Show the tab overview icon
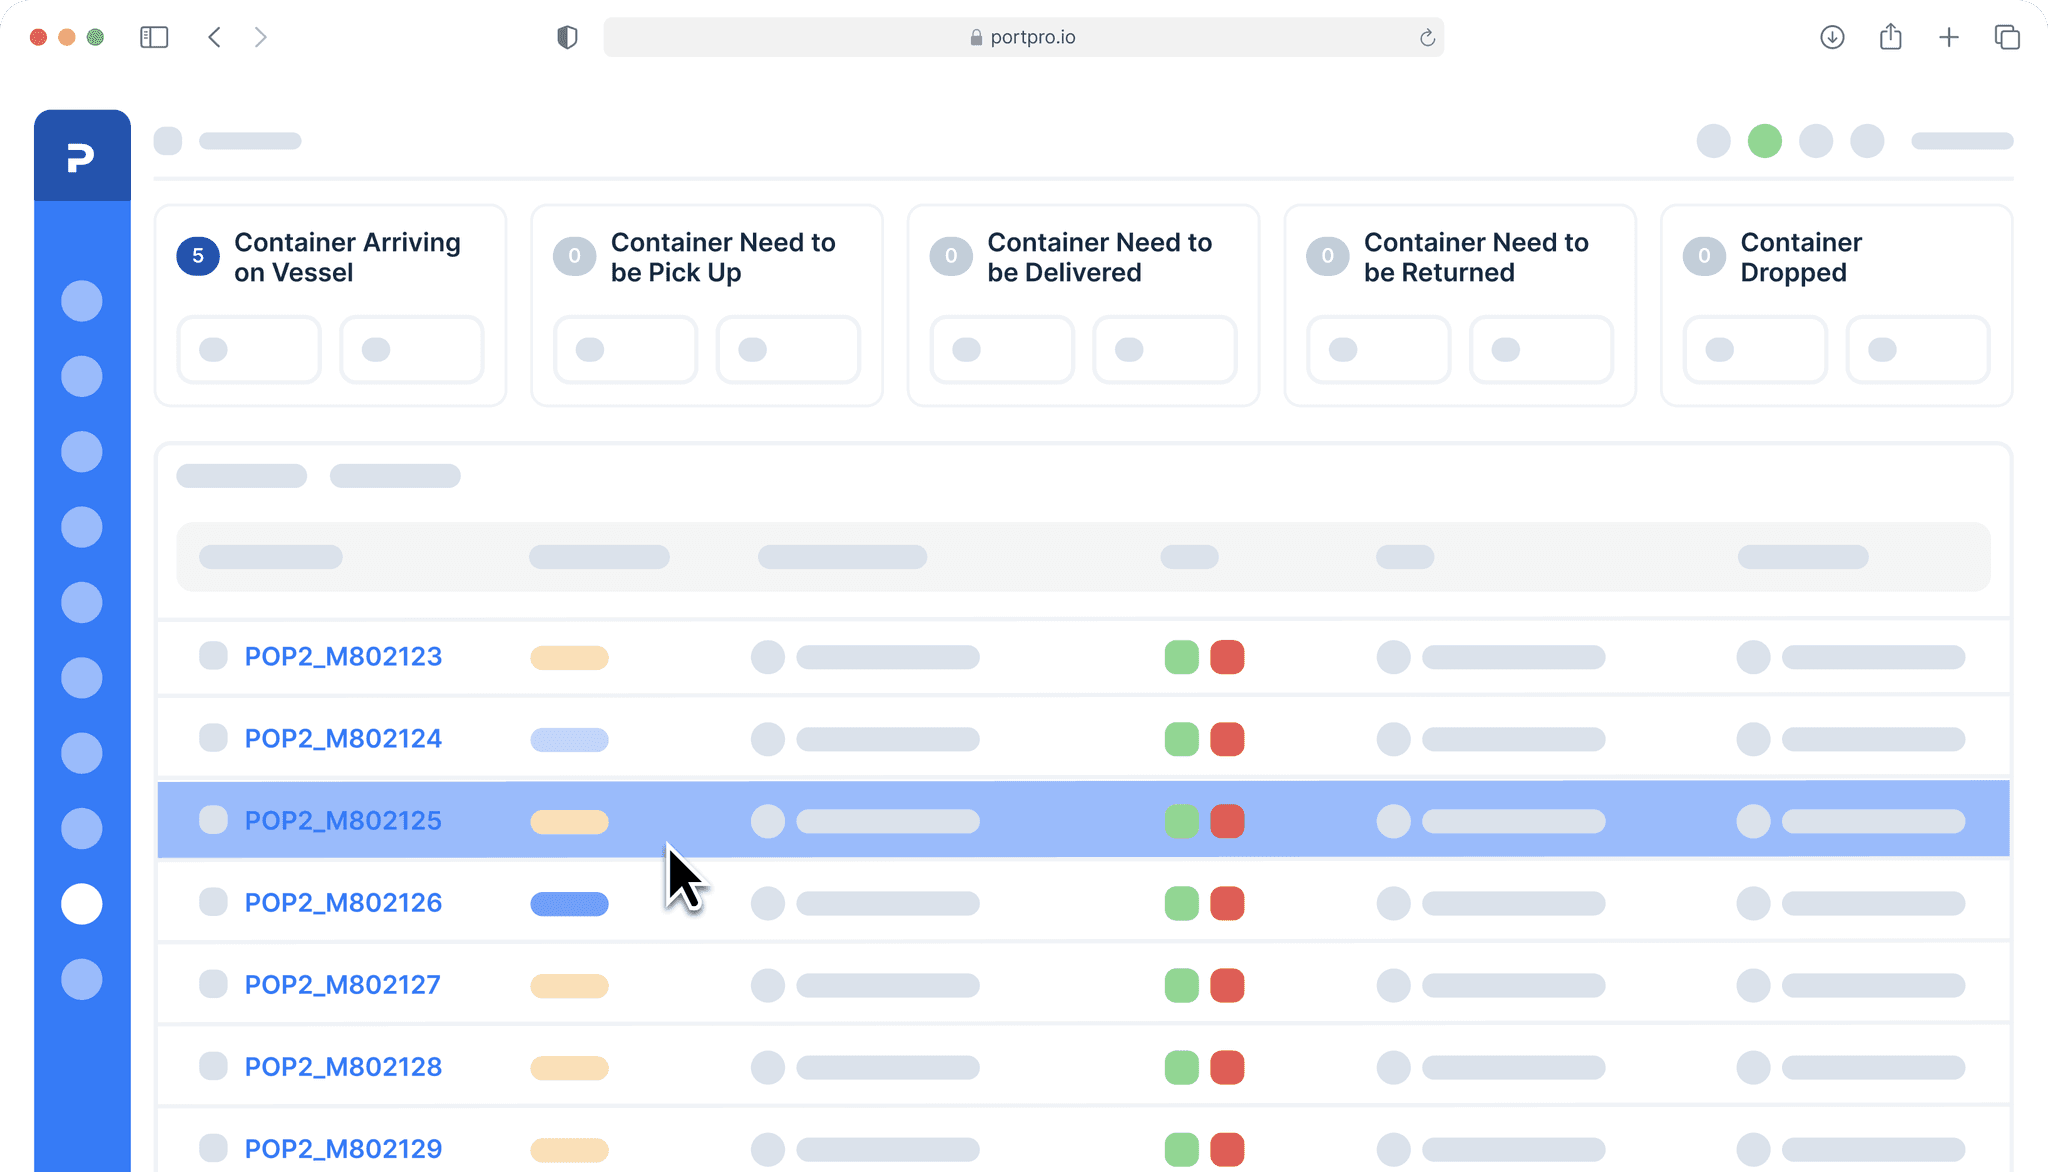The width and height of the screenshot is (2048, 1172). coord(2007,38)
